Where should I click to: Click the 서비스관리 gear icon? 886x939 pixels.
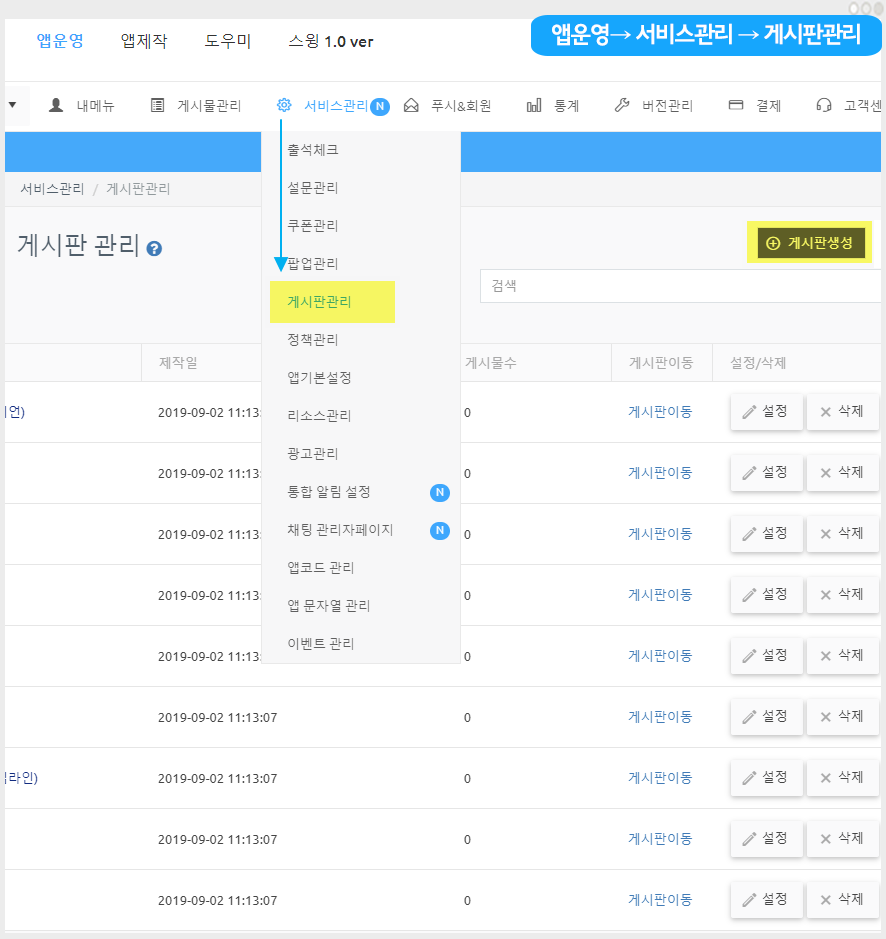tap(284, 105)
